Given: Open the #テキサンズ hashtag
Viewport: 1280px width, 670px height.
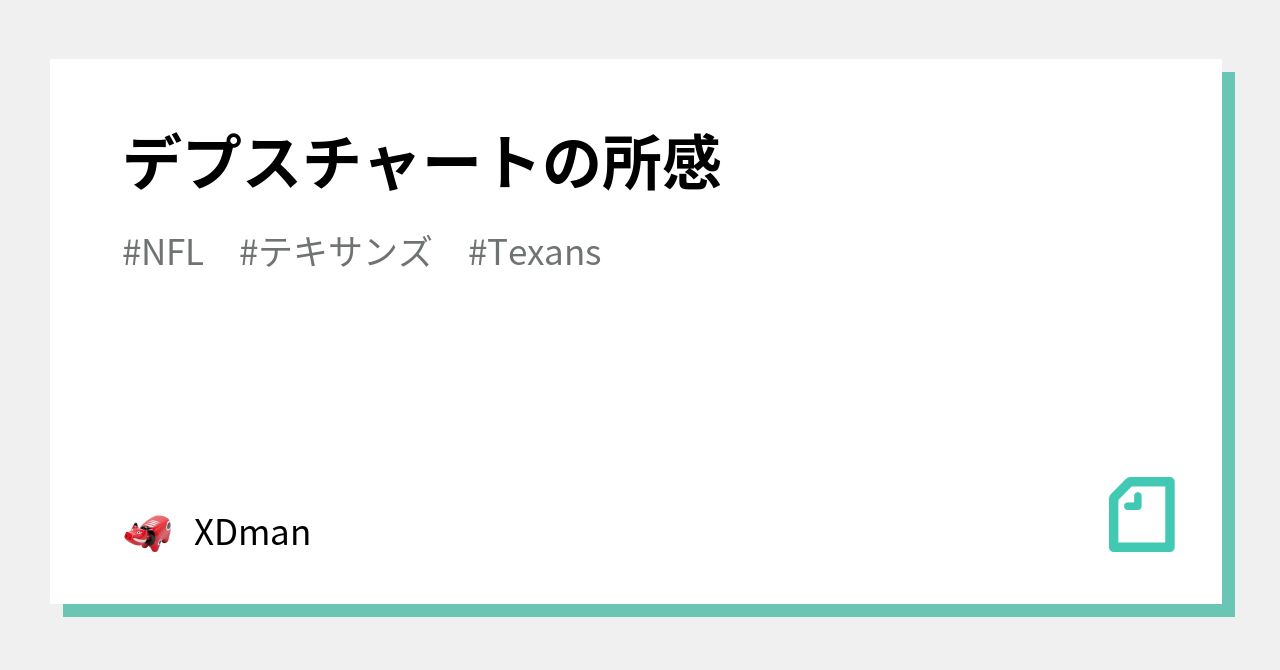Looking at the screenshot, I should (335, 253).
